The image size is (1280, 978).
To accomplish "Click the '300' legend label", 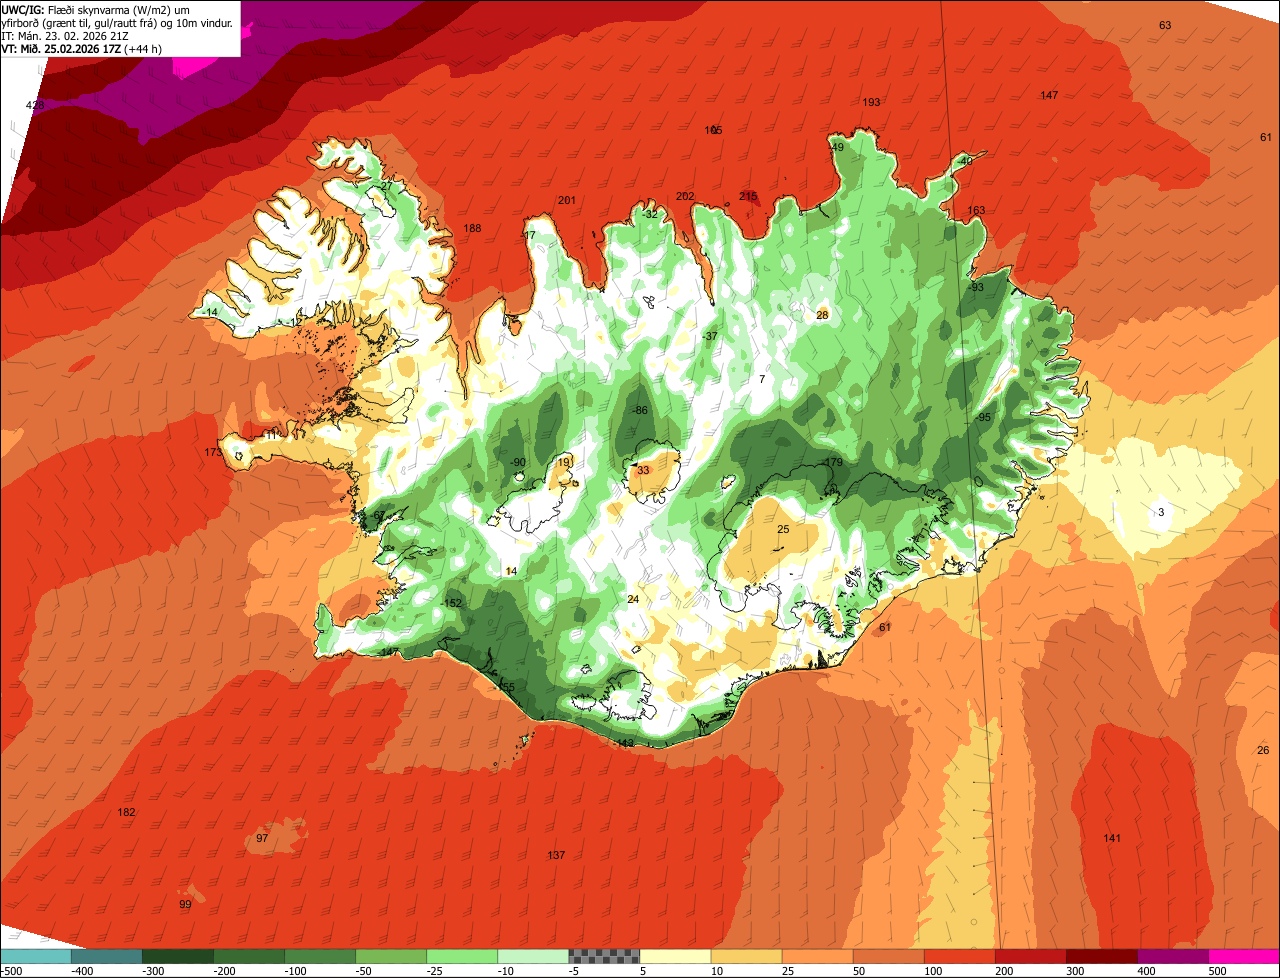I will pyautogui.click(x=1075, y=971).
